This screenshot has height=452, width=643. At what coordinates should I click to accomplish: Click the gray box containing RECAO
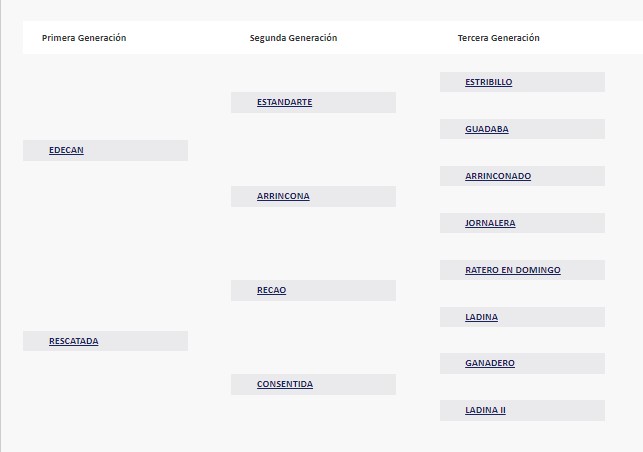click(x=313, y=290)
